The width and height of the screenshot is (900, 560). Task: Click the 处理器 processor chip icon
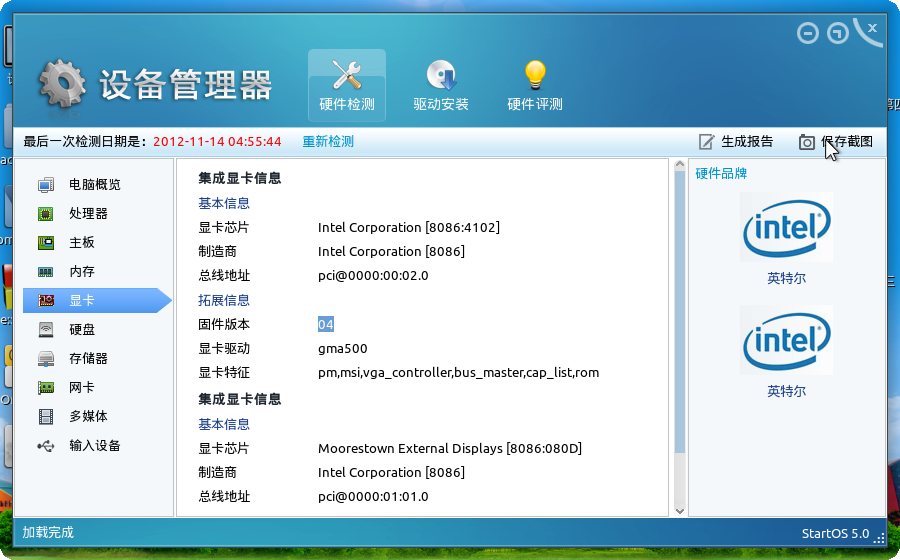tap(46, 214)
